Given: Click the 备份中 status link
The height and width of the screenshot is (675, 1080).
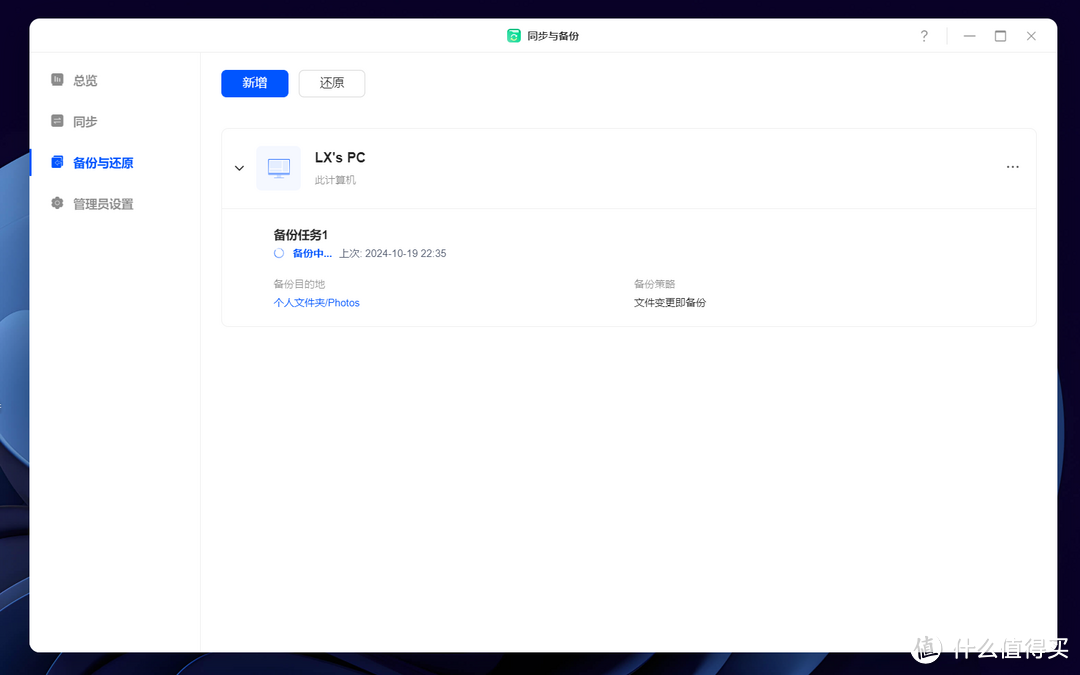Looking at the screenshot, I should (x=310, y=253).
